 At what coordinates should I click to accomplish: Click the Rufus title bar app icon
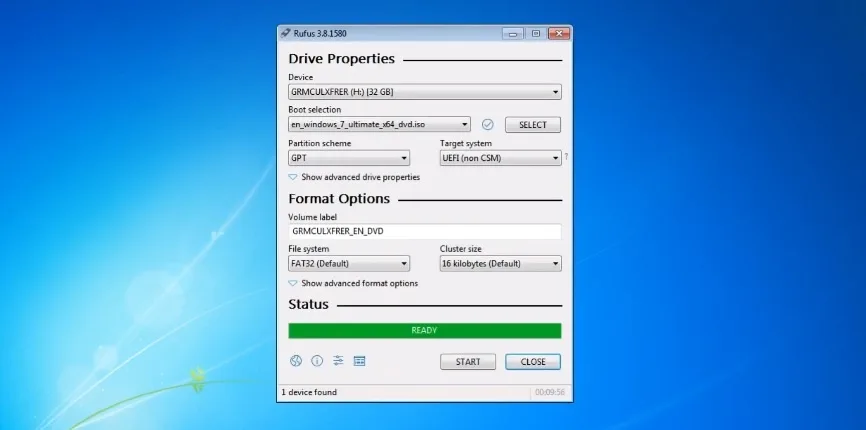(x=285, y=33)
